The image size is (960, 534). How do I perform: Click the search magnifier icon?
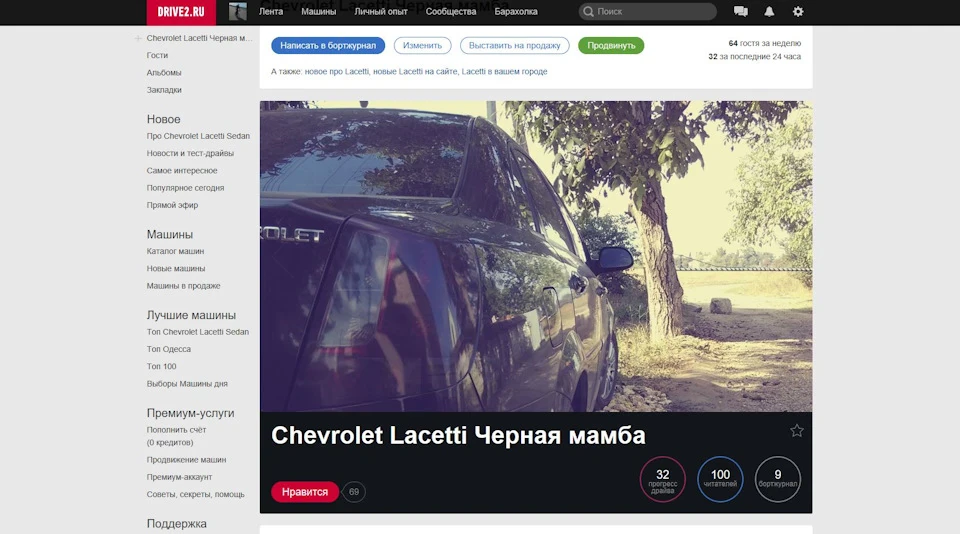click(x=588, y=11)
